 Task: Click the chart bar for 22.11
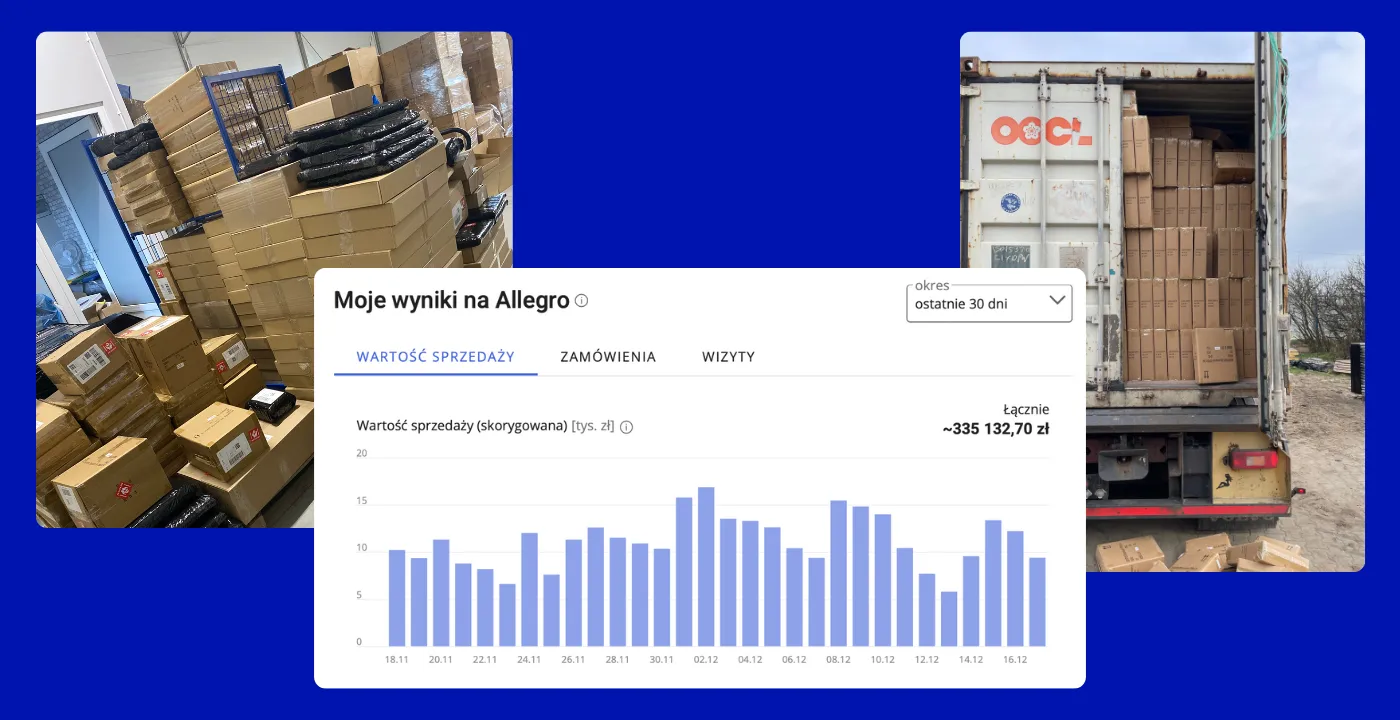(485, 607)
